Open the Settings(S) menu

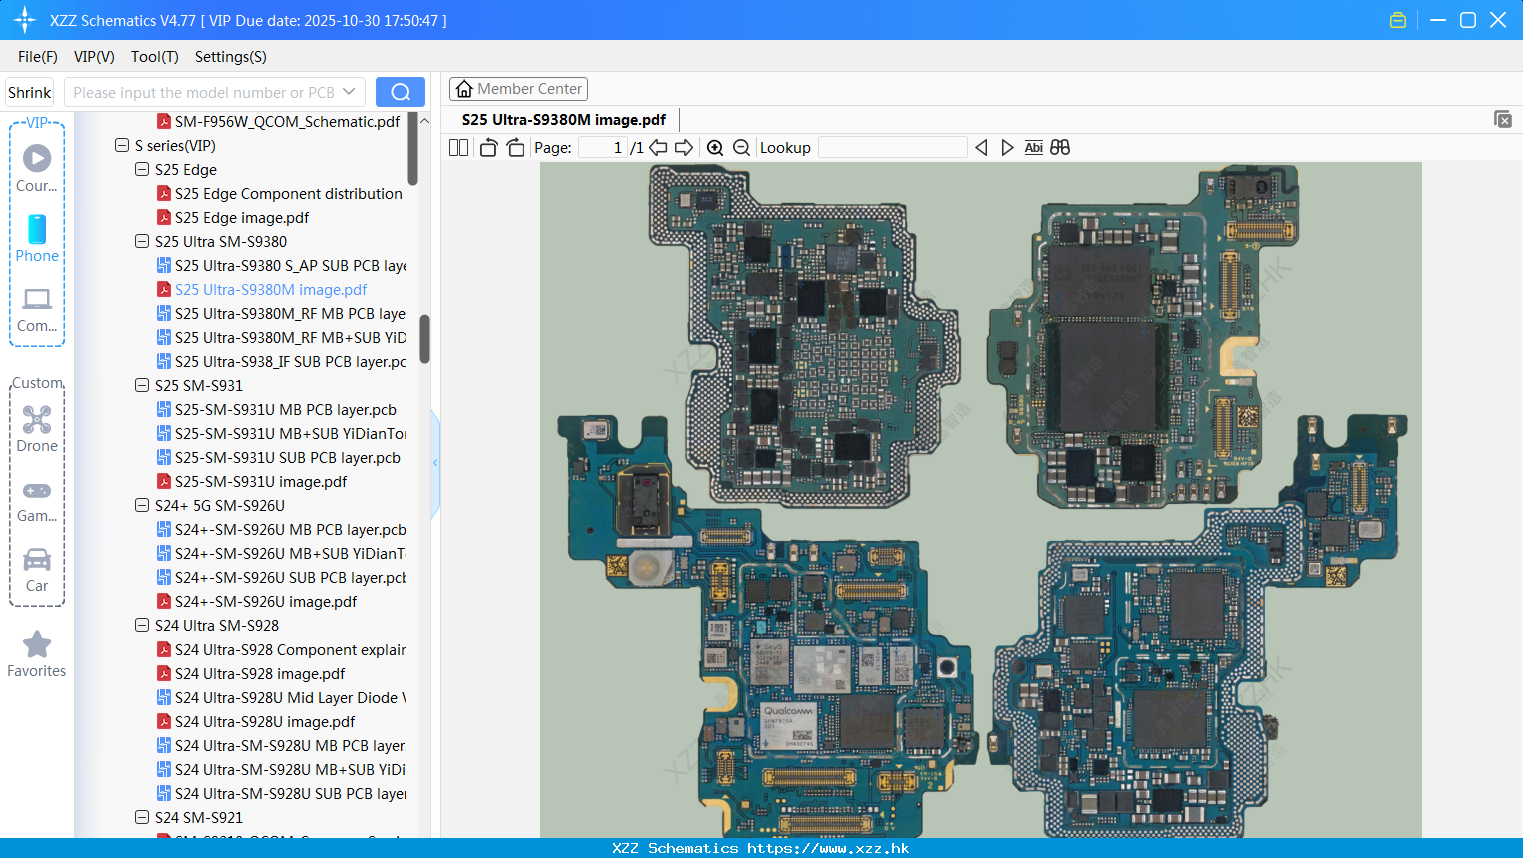pos(231,57)
